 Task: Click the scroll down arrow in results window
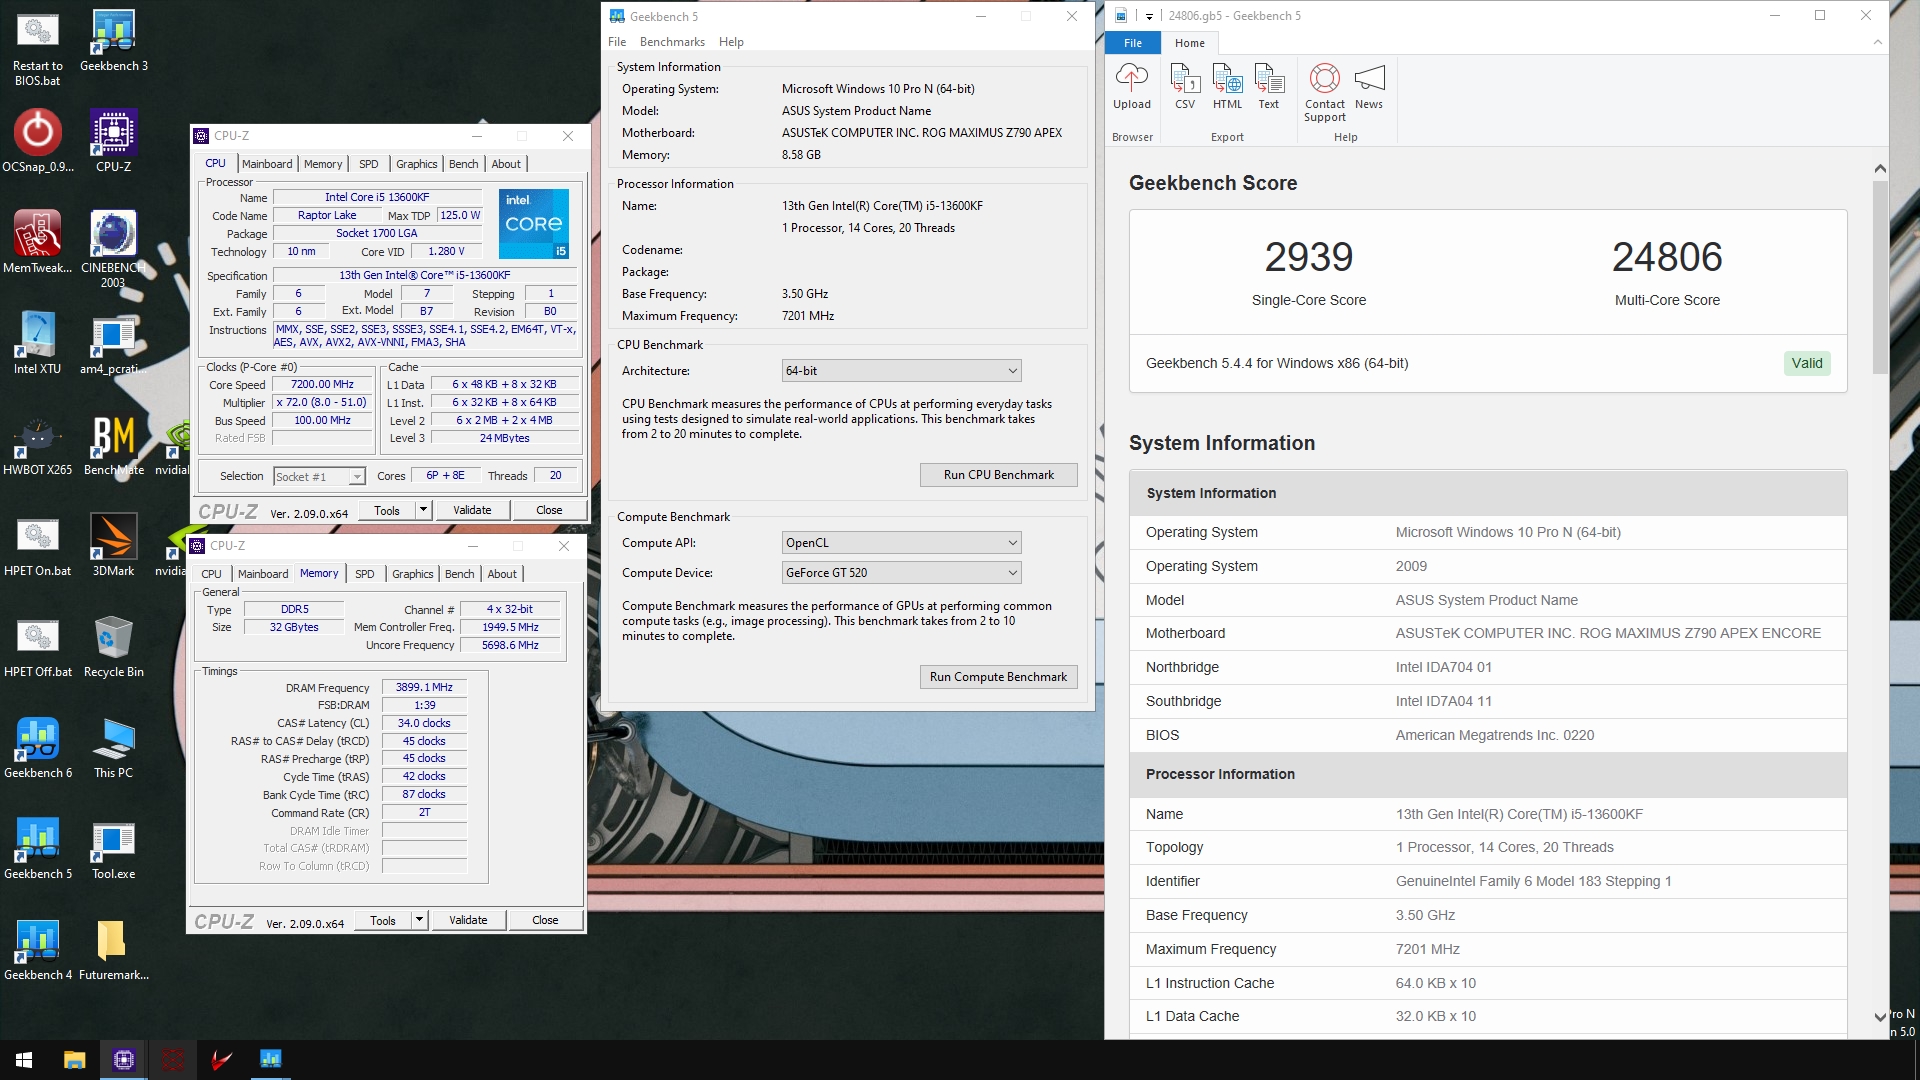coord(1880,1017)
